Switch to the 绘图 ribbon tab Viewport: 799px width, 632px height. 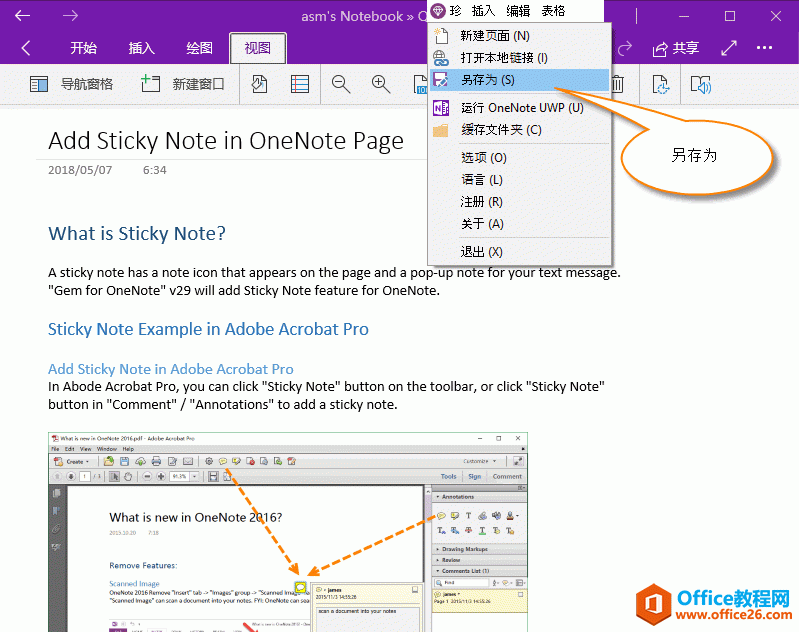[199, 48]
